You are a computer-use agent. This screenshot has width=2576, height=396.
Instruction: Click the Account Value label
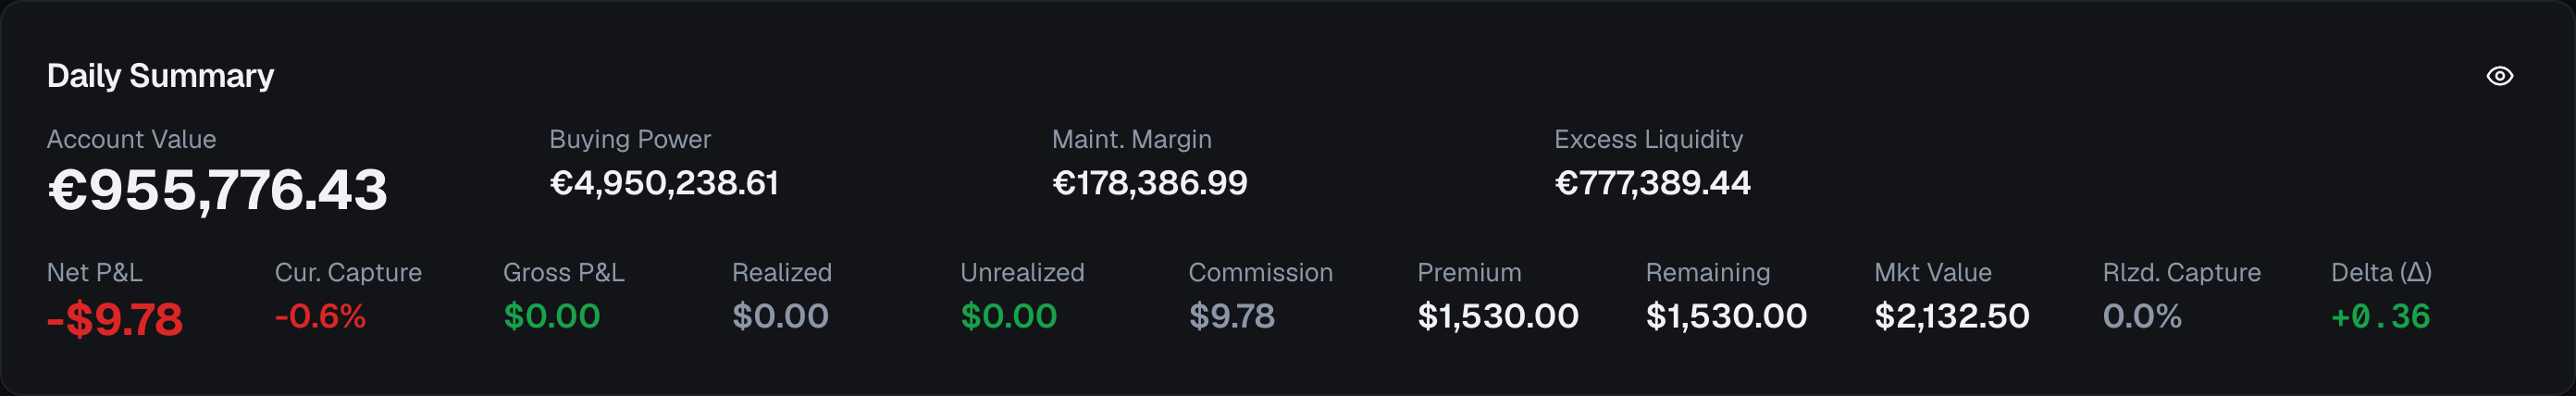pyautogui.click(x=131, y=139)
